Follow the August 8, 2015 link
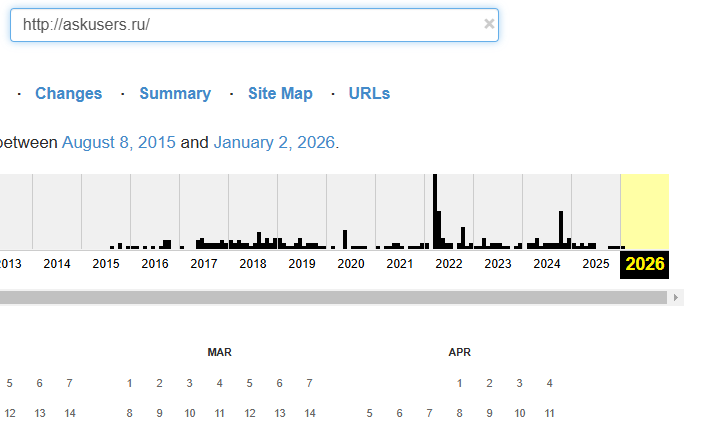 (x=118, y=143)
